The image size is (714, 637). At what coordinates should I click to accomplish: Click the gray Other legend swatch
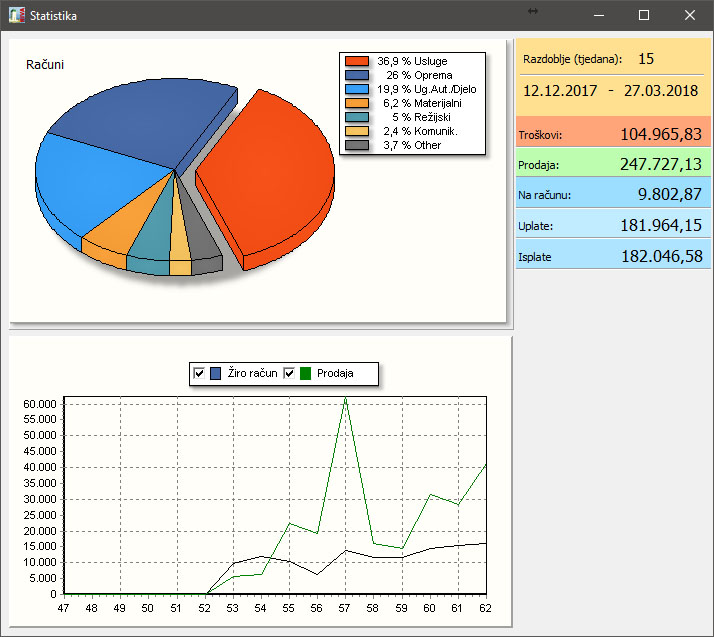pyautogui.click(x=356, y=145)
